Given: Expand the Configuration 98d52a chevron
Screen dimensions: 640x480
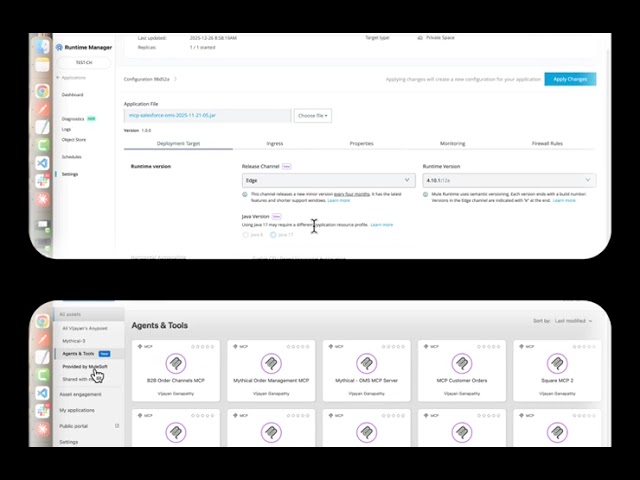Looking at the screenshot, I should pos(176,79).
